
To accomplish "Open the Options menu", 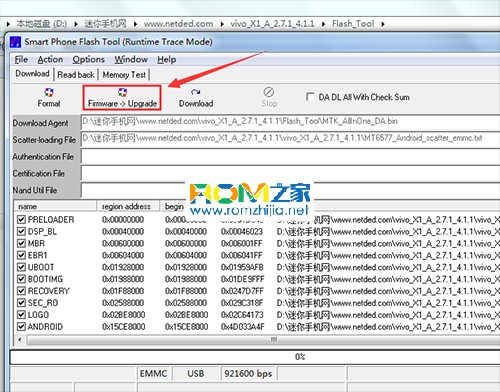I will 89,60.
